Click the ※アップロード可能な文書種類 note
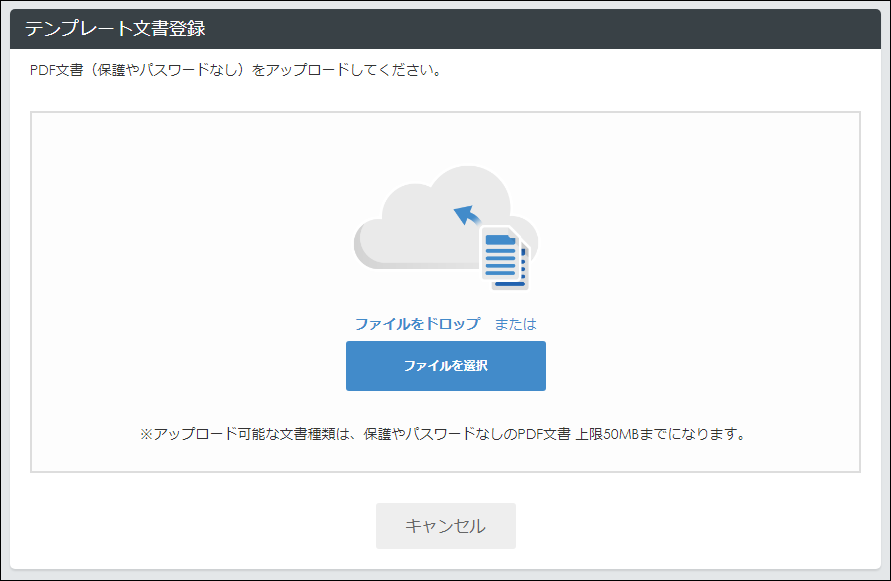 point(443,434)
